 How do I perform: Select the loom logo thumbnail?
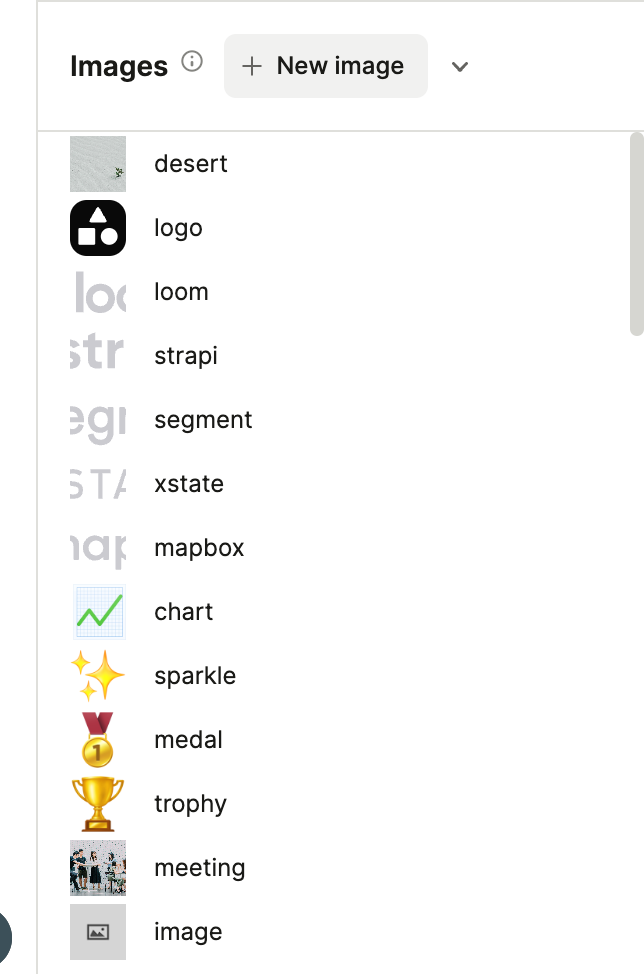coord(98,292)
